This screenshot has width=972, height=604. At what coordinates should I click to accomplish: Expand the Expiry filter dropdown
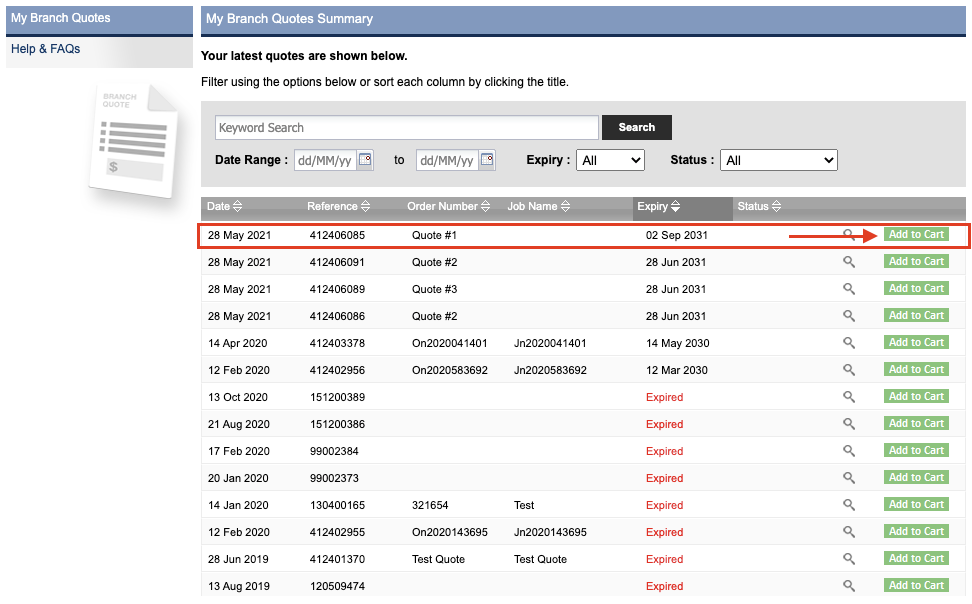610,160
